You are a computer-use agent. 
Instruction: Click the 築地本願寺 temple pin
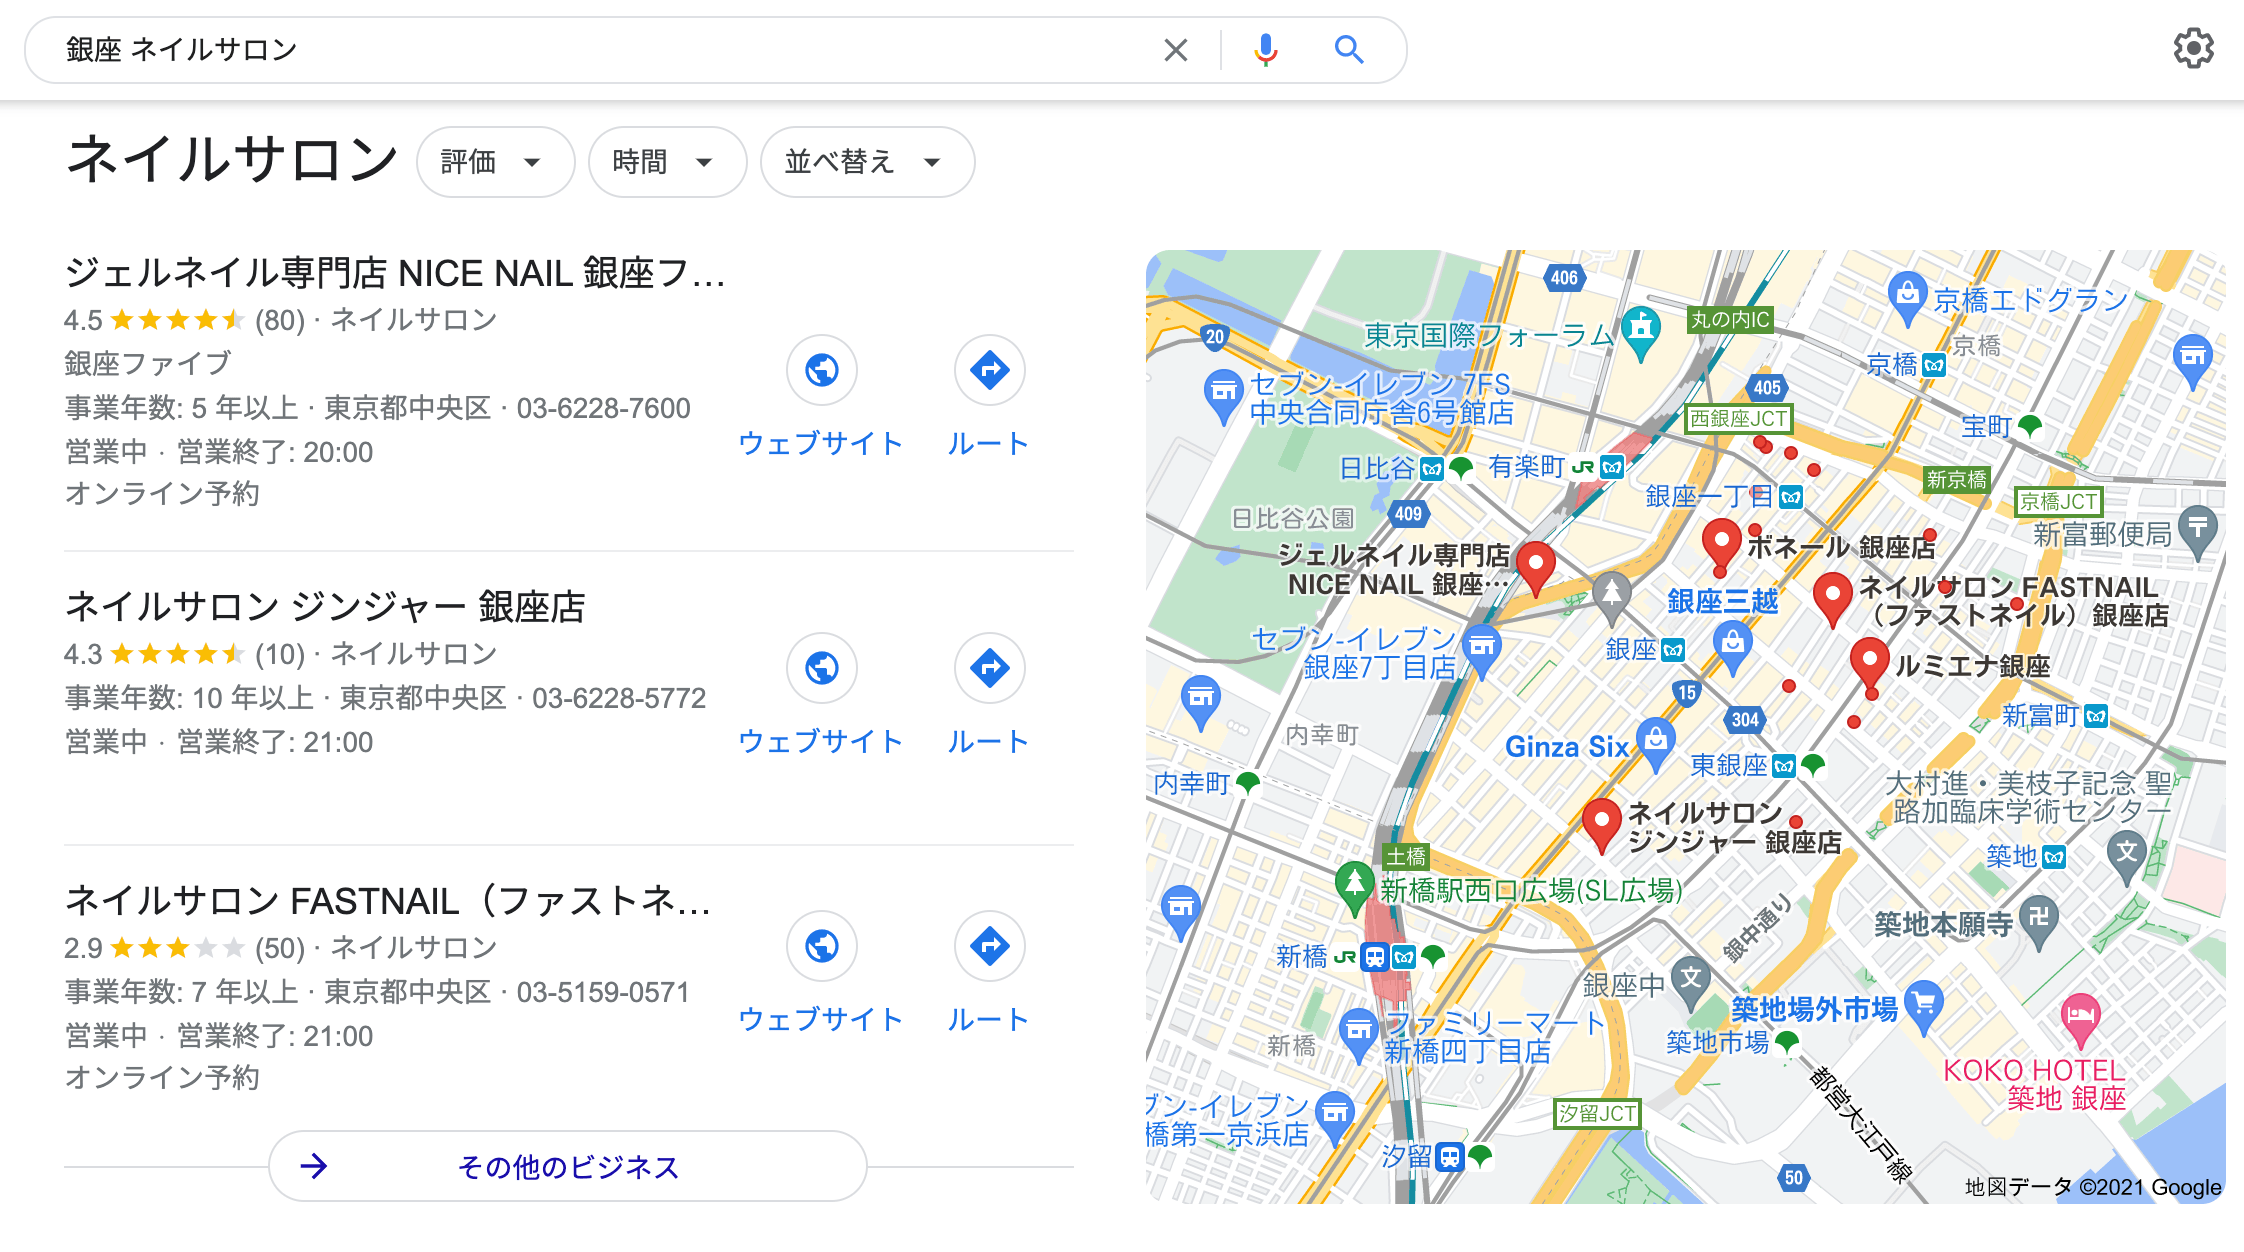(2038, 921)
